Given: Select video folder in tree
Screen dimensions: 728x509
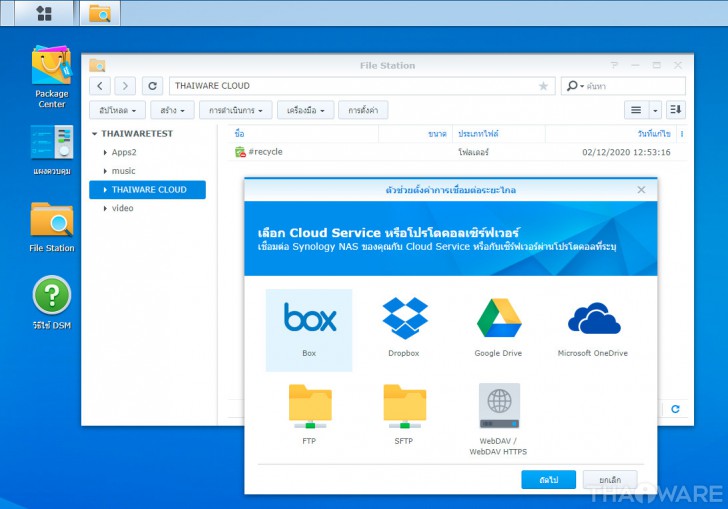Looking at the screenshot, I should [123, 208].
